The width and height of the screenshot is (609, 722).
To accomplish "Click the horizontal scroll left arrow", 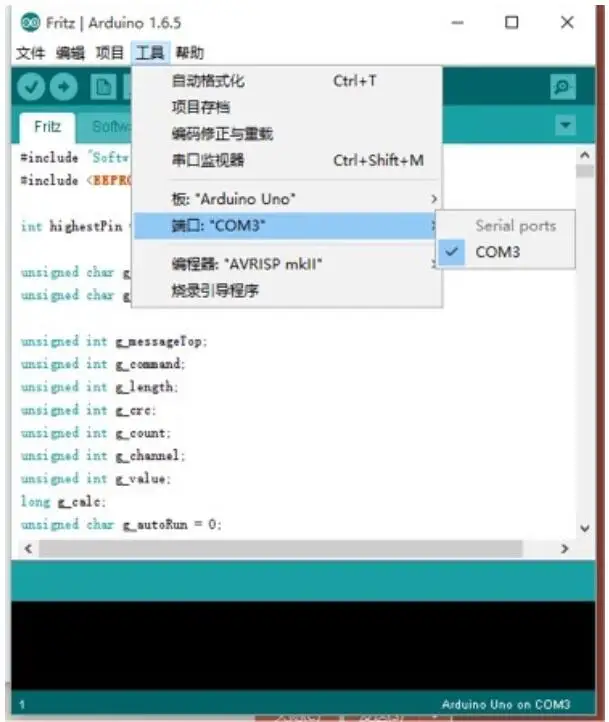I will click(29, 548).
